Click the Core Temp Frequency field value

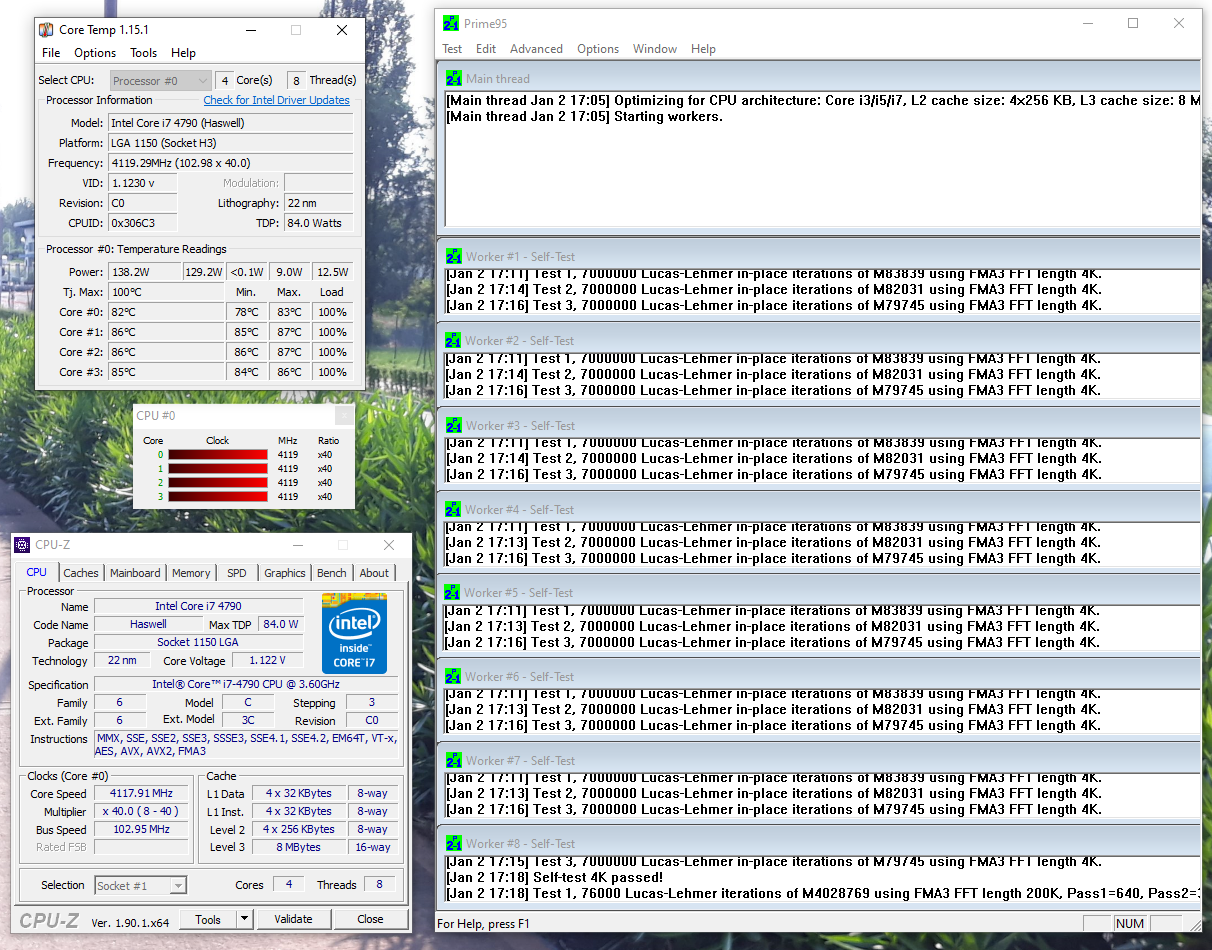point(230,163)
